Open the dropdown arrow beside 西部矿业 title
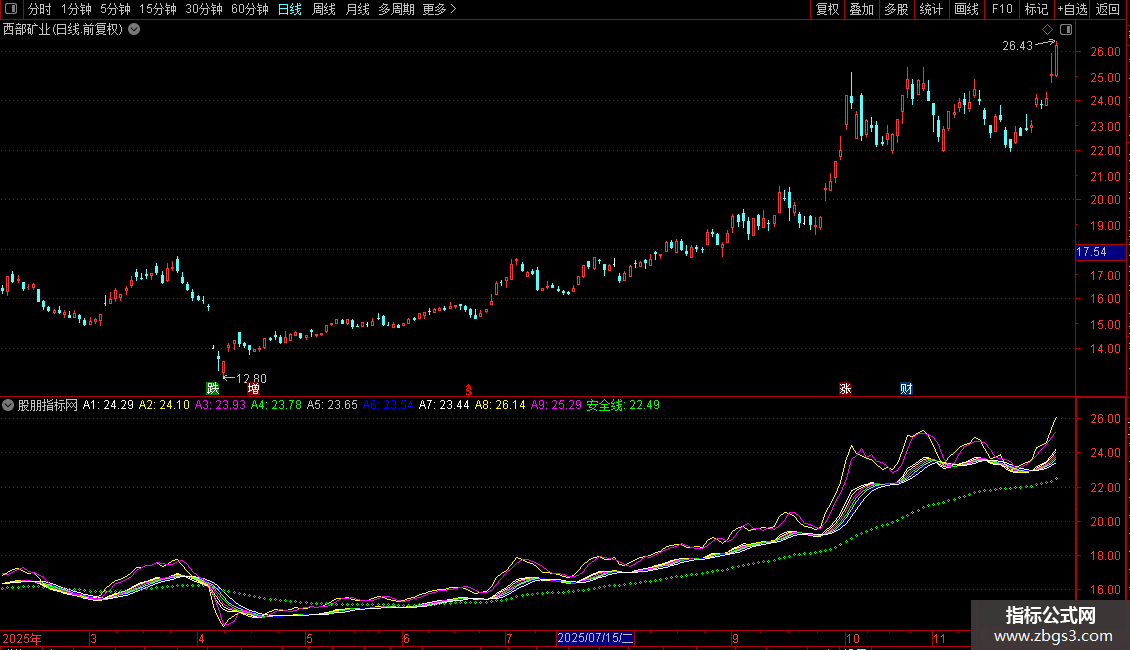 point(134,30)
